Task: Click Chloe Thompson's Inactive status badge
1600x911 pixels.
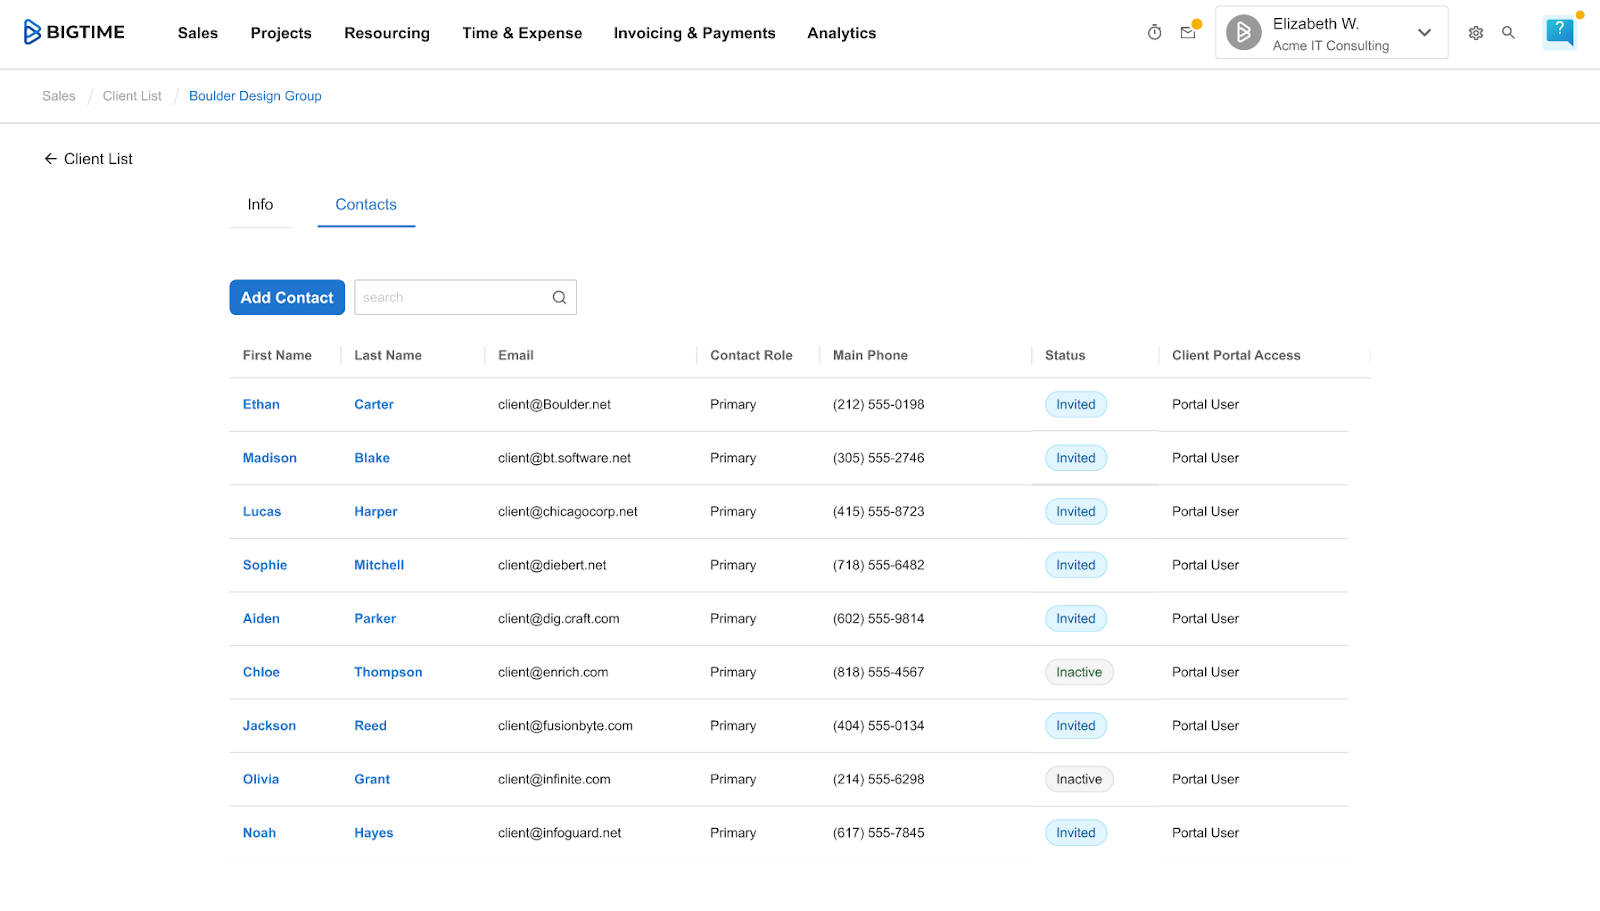Action: coord(1079,673)
